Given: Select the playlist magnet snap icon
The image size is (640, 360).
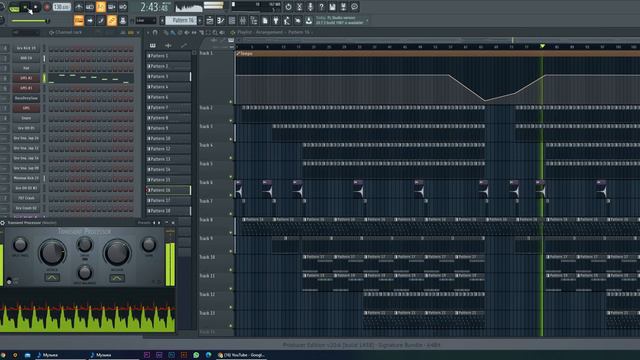Looking at the screenshot, I should coord(155,32).
